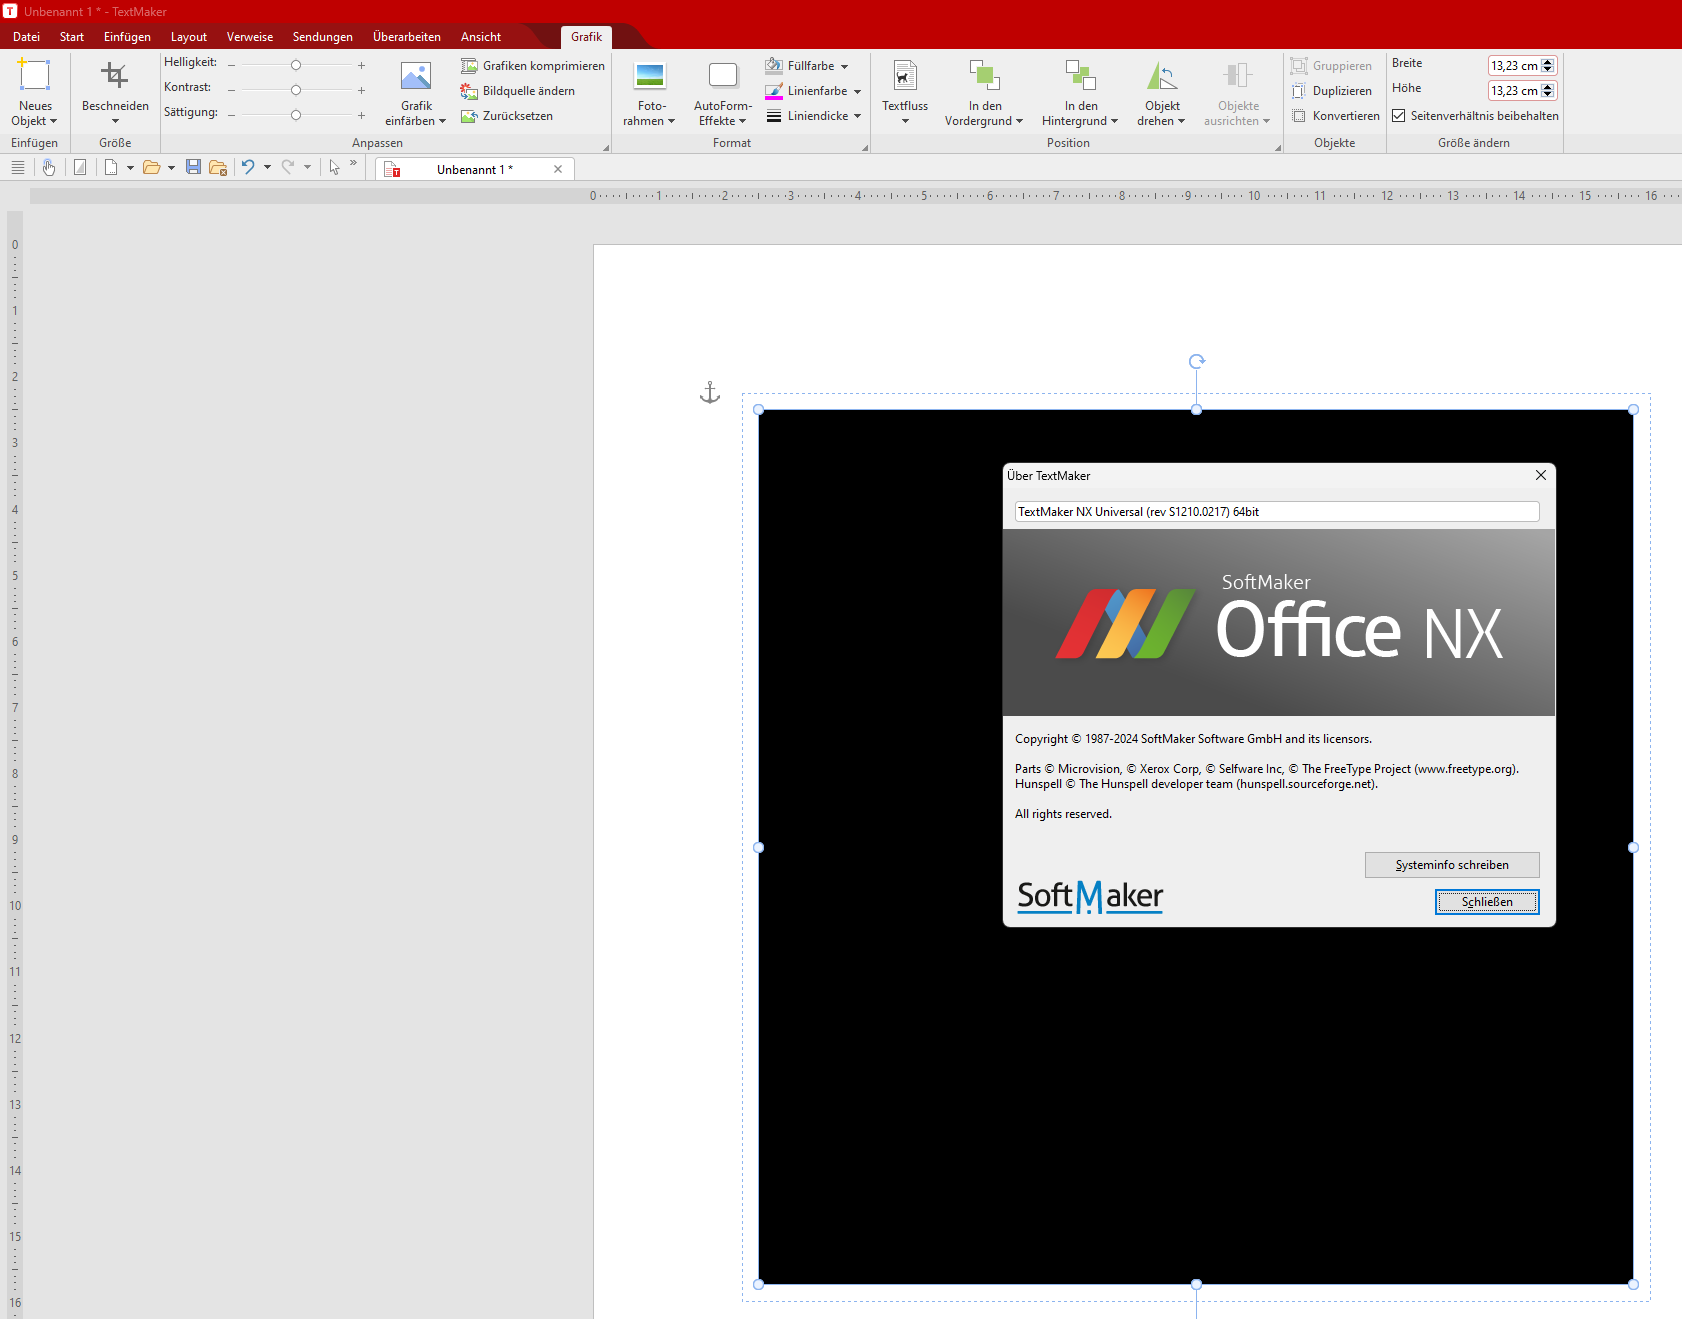Click the open folder icon in quick toolbar
The height and width of the screenshot is (1319, 1682).
click(x=151, y=168)
